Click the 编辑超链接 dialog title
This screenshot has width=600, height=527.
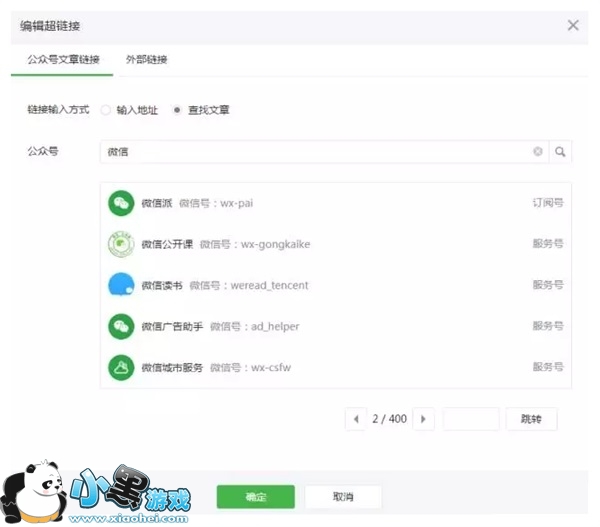point(50,26)
